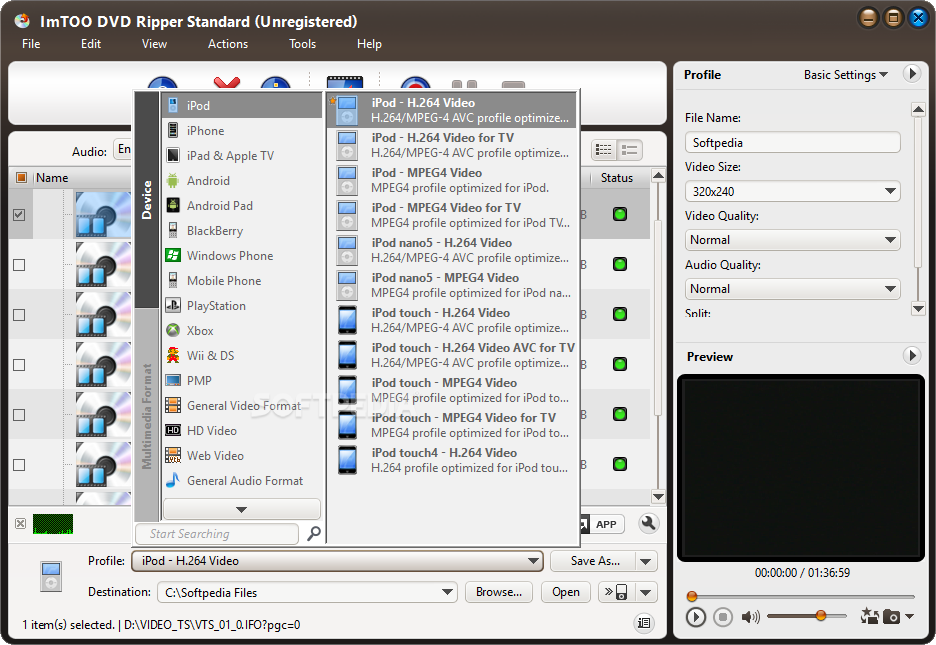
Task: Play the preview video
Action: tap(695, 617)
